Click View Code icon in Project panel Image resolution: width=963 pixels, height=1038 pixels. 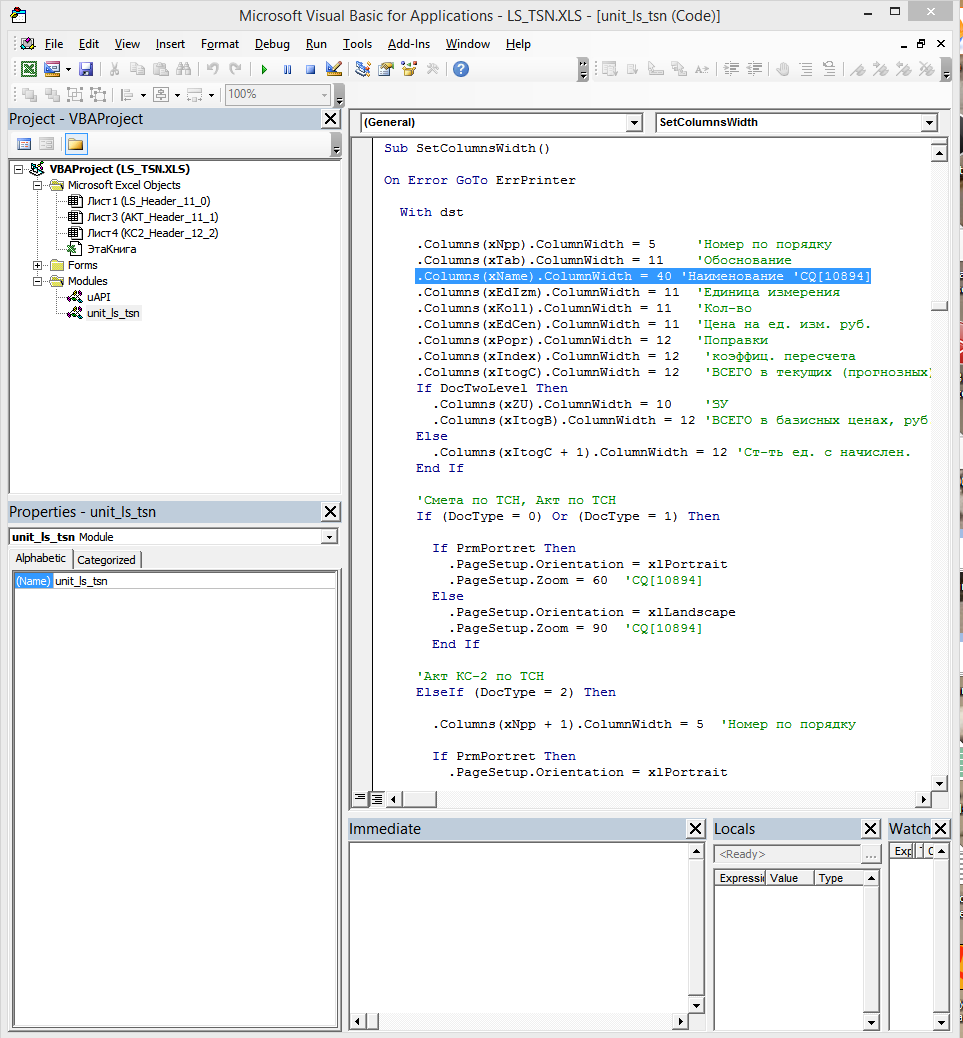point(24,144)
